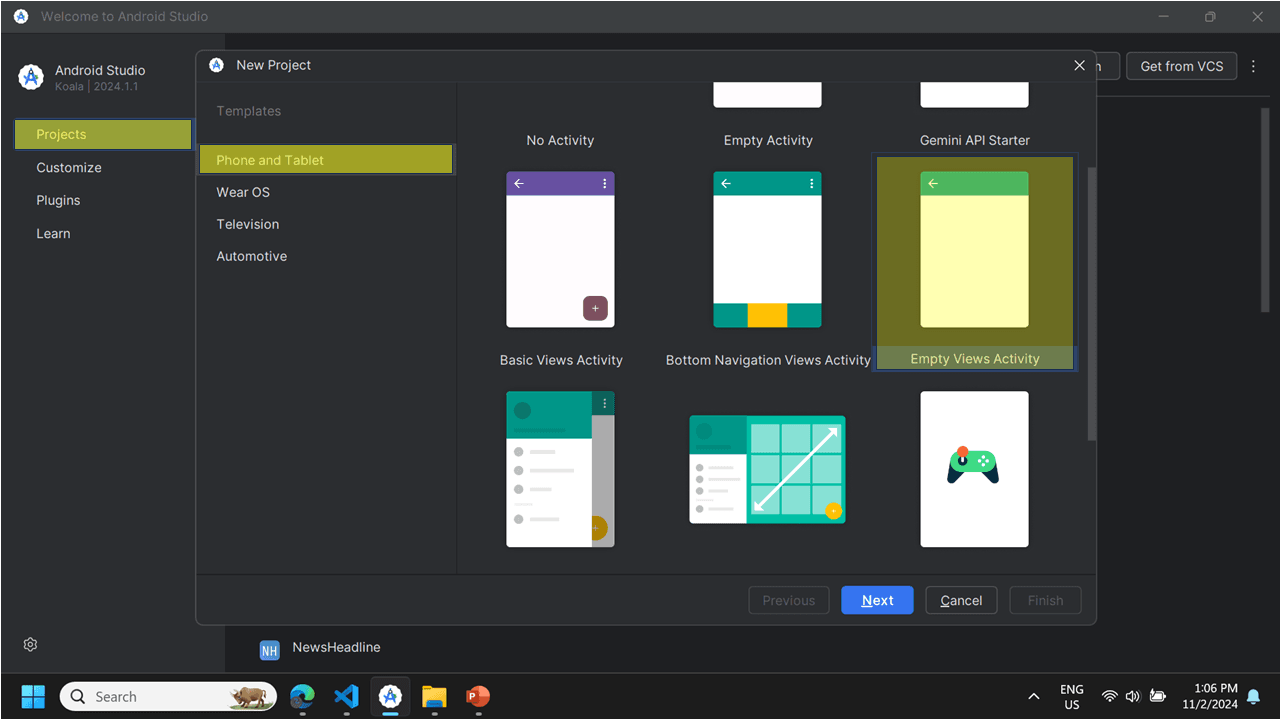Select Television category
Viewport: 1280px width, 720px height.
coord(248,224)
